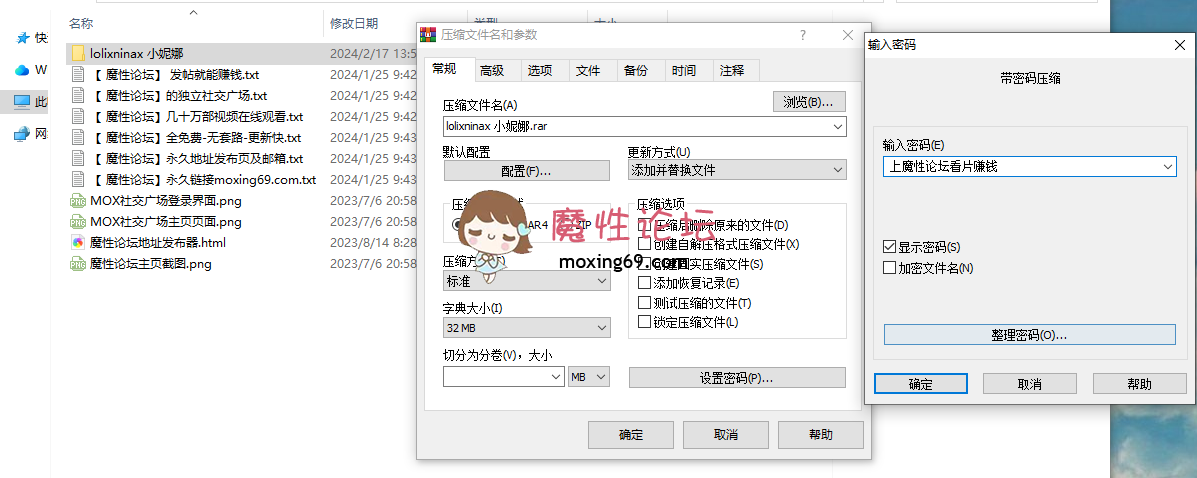
Task: Switch to the 选项 tab
Action: [x=540, y=70]
